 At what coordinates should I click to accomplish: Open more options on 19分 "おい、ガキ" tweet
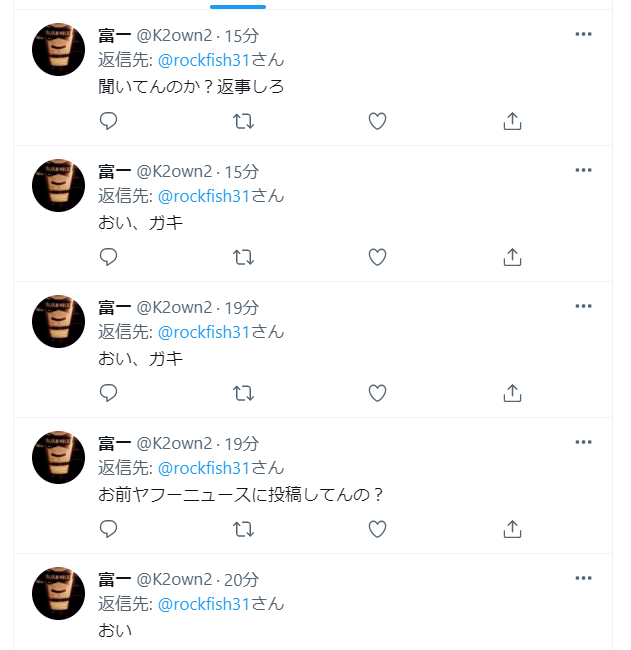click(583, 306)
